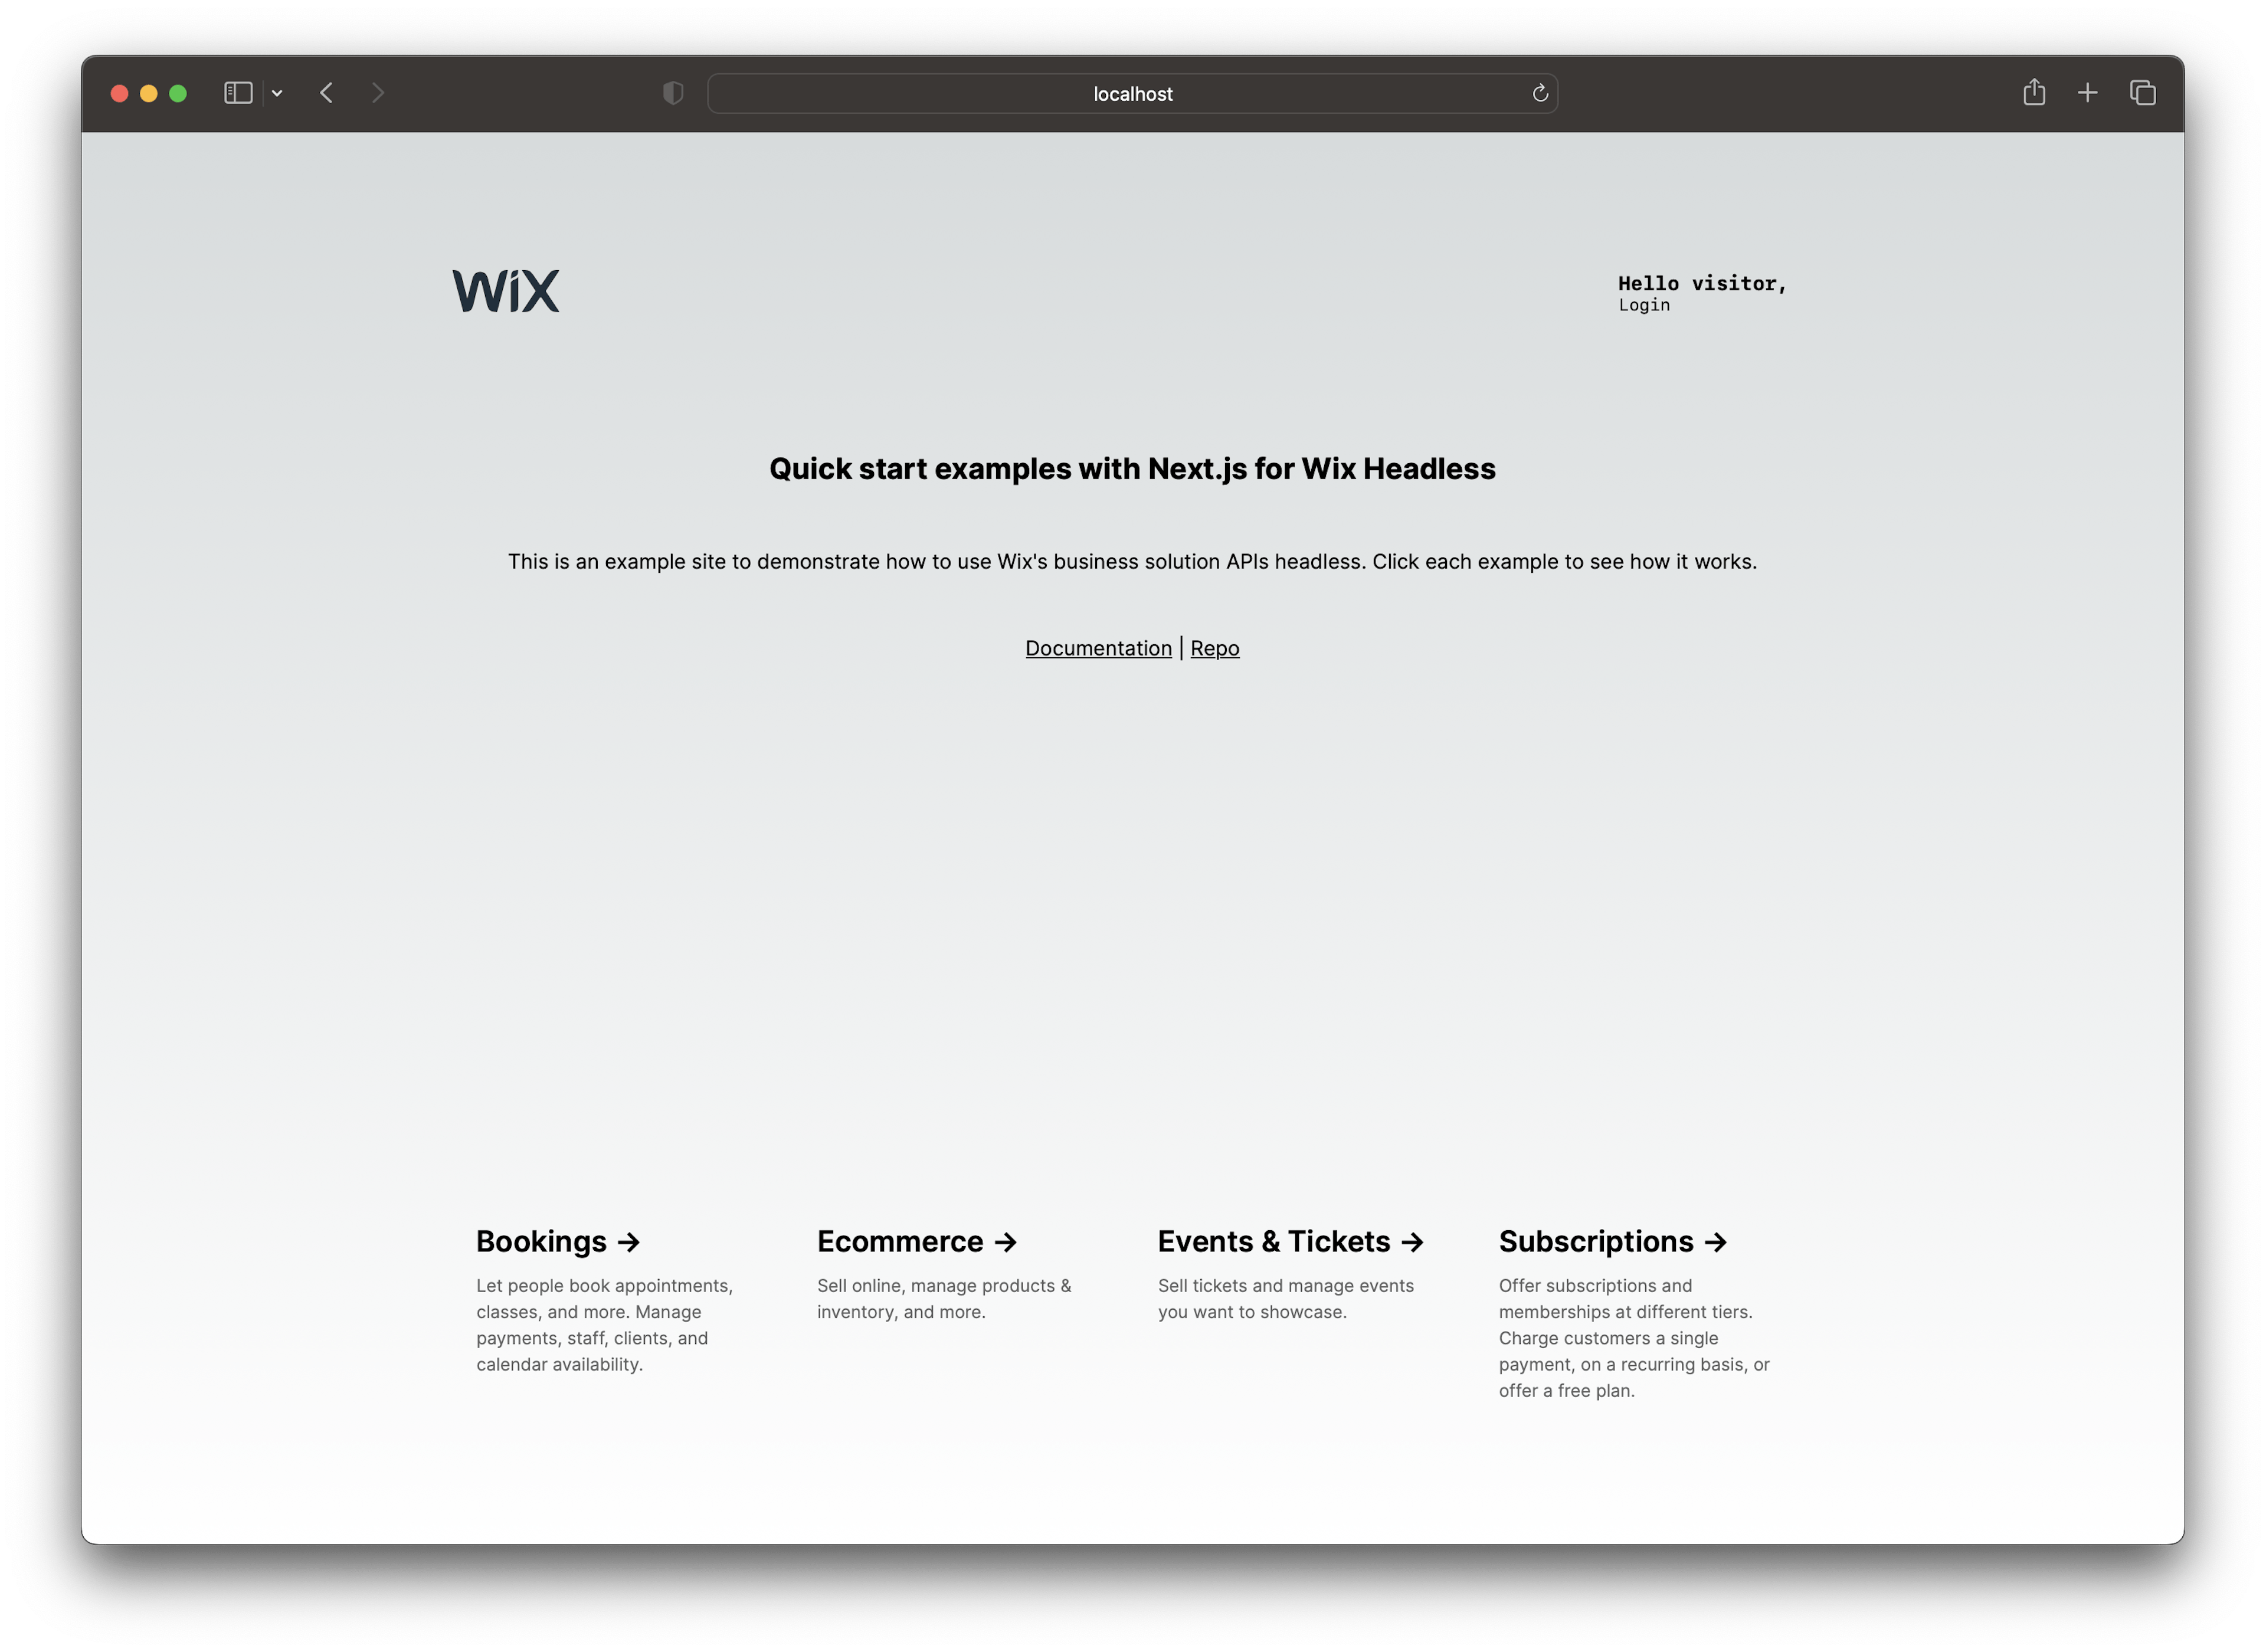Screen dimensions: 2266x1652
Task: Click 'Let people book appointments' description
Action: click(604, 1325)
